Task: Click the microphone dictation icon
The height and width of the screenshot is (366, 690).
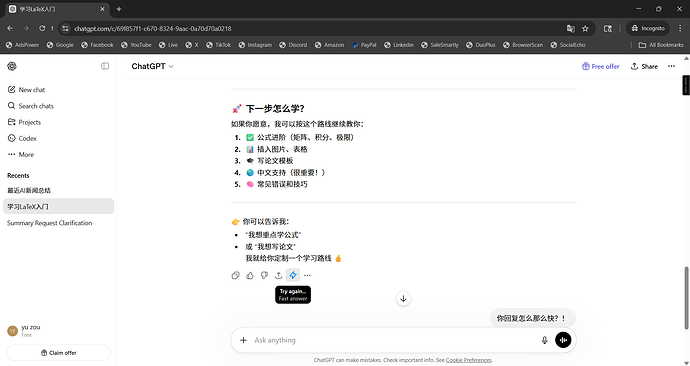Action: pos(544,340)
